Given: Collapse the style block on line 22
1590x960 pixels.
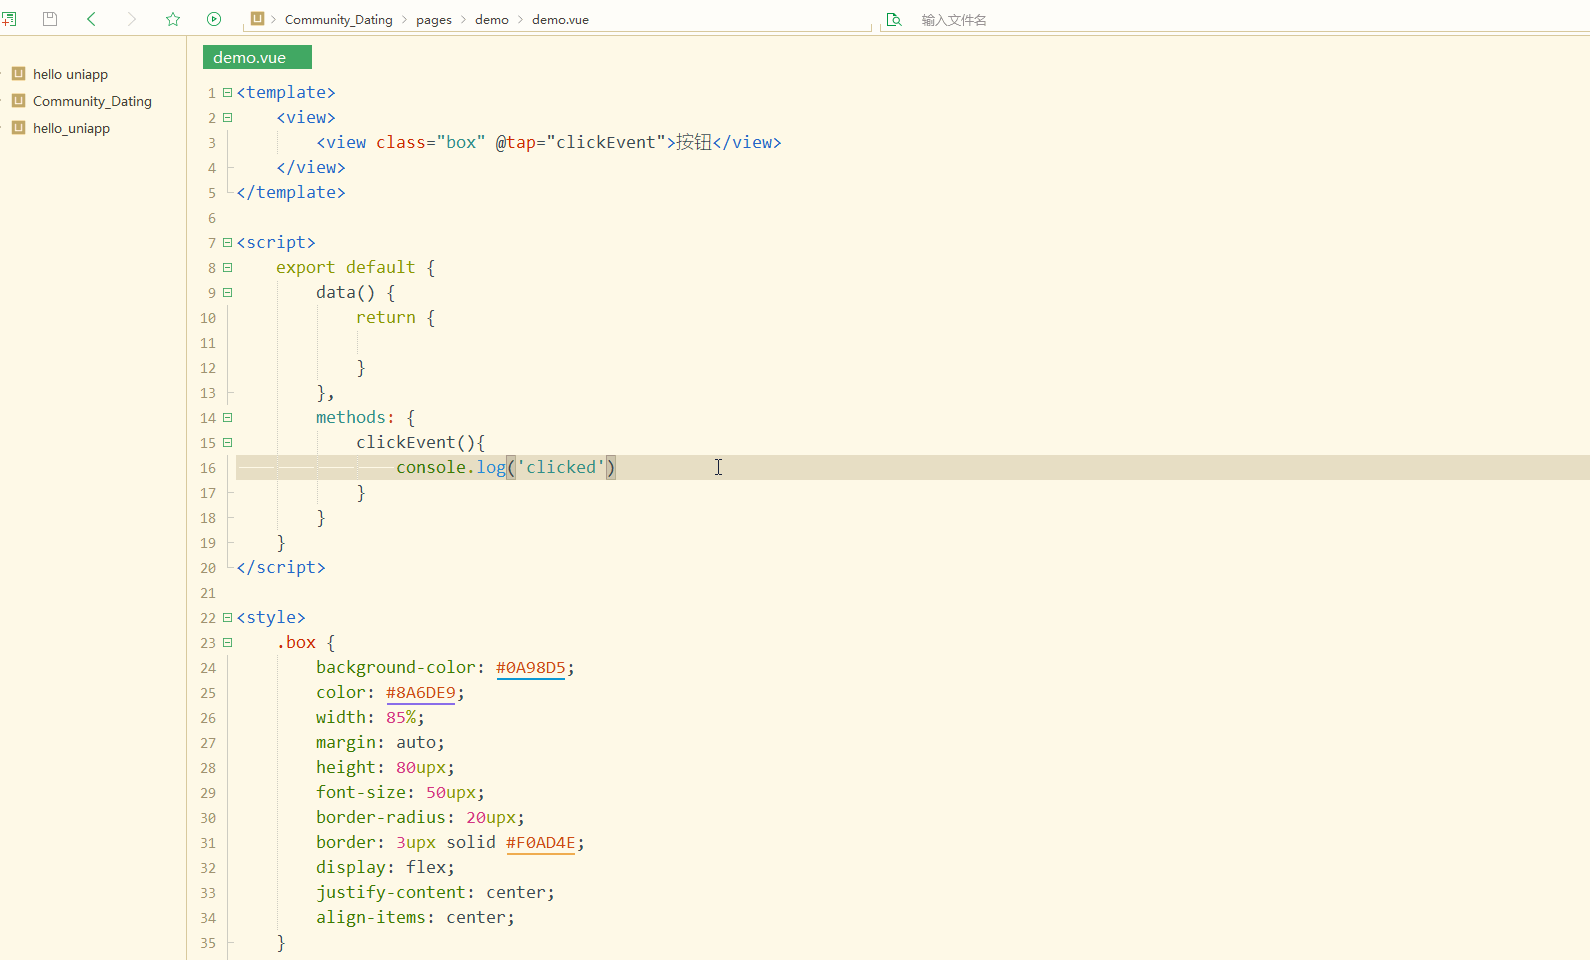Looking at the screenshot, I should [228, 617].
